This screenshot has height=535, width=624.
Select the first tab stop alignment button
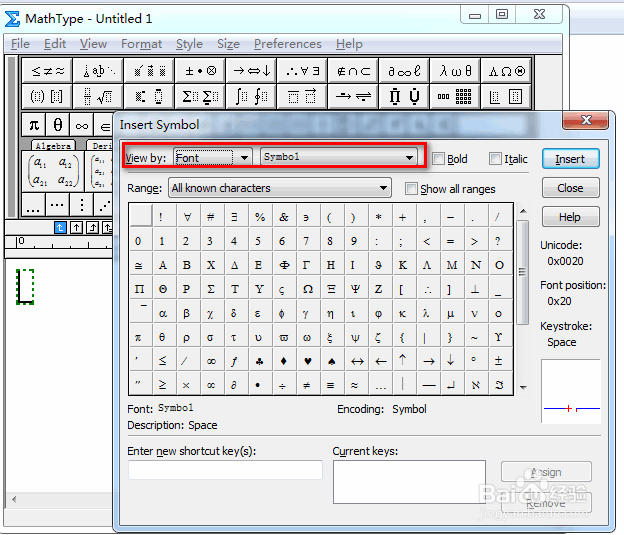coord(60,227)
